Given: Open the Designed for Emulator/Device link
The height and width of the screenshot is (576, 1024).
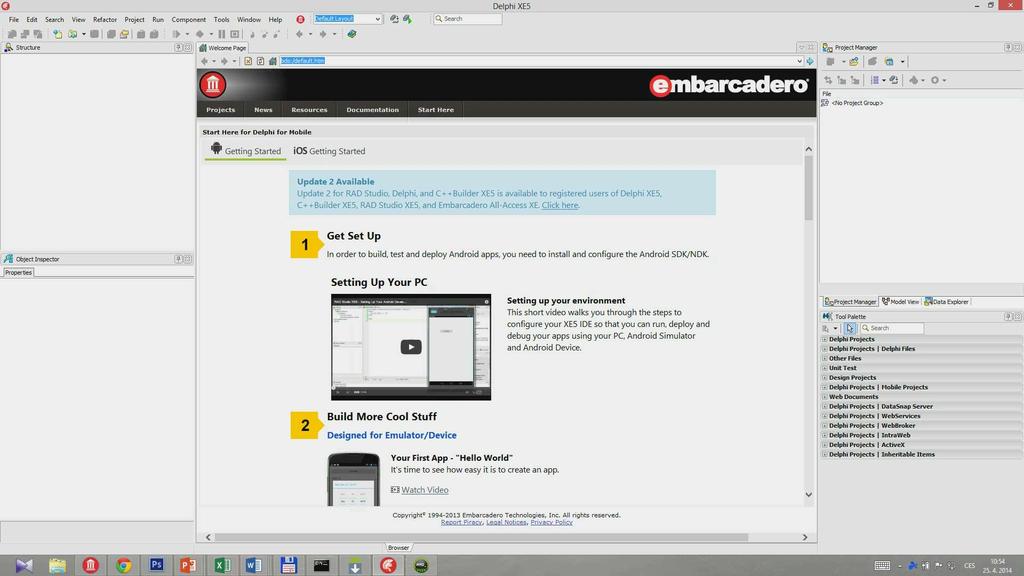Looking at the screenshot, I should (x=392, y=435).
